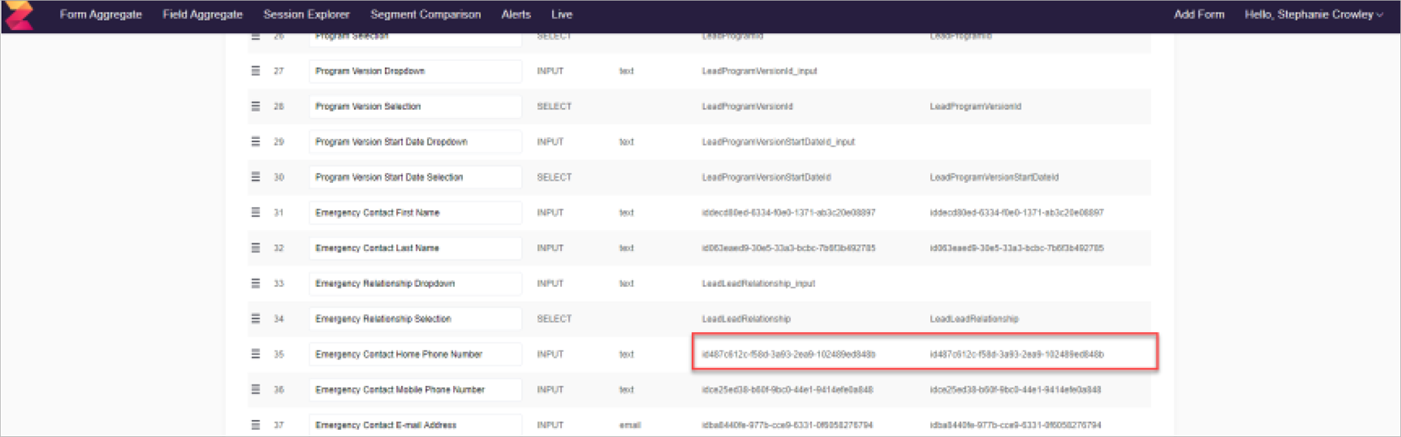
Task: Click the Zuko logo icon
Action: (19, 16)
